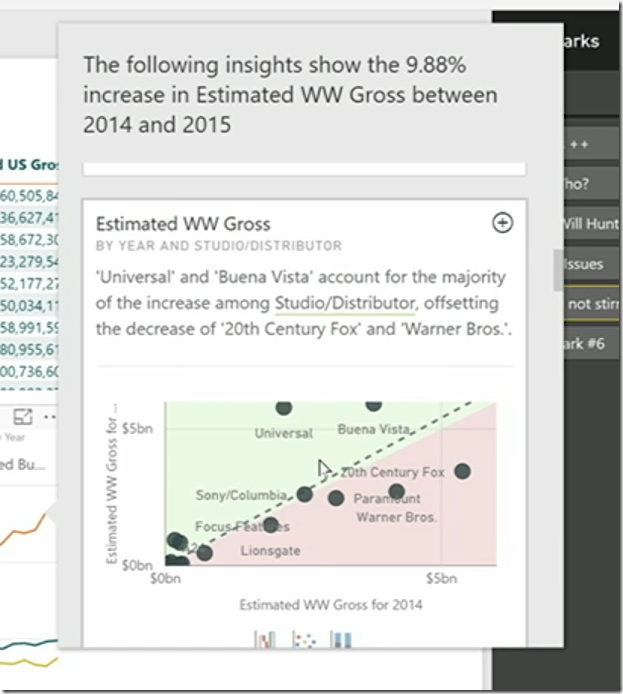Screen dimensions: 623x694
Task: Click the Universal data point in the scatter
Action: pos(283,407)
